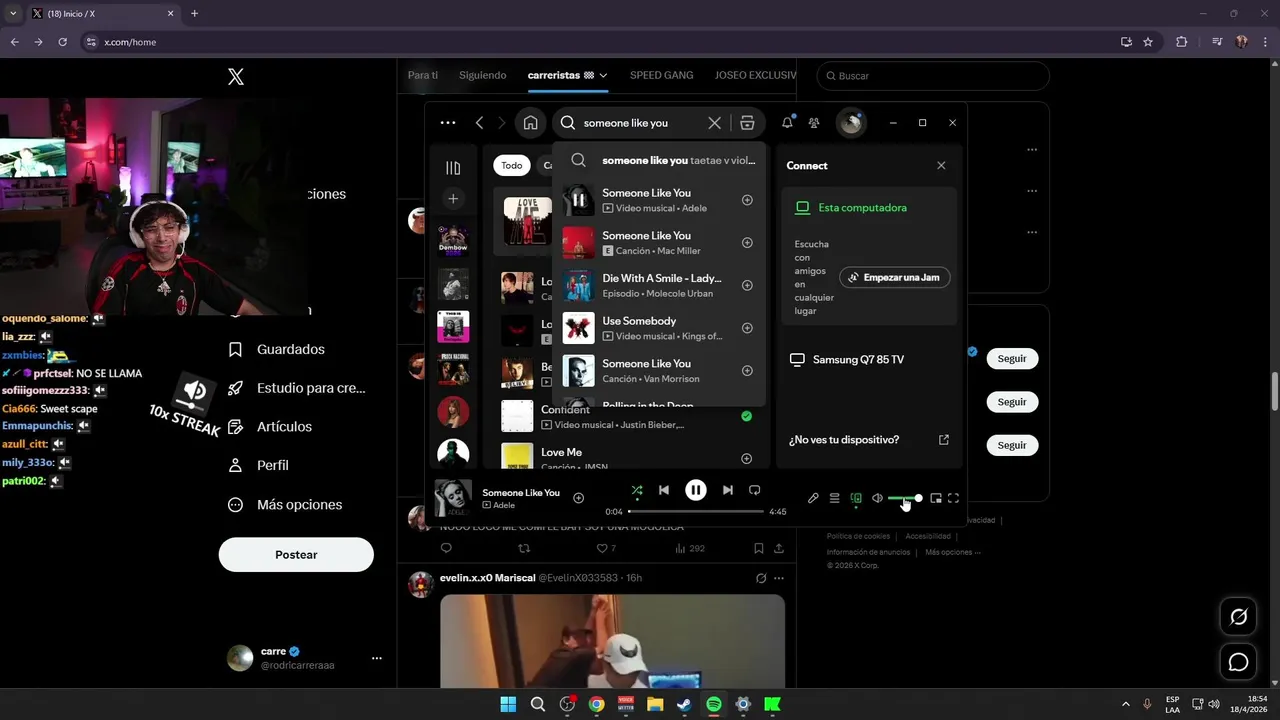The width and height of the screenshot is (1280, 720).
Task: Open Guardados in X sidebar
Action: (x=277, y=350)
